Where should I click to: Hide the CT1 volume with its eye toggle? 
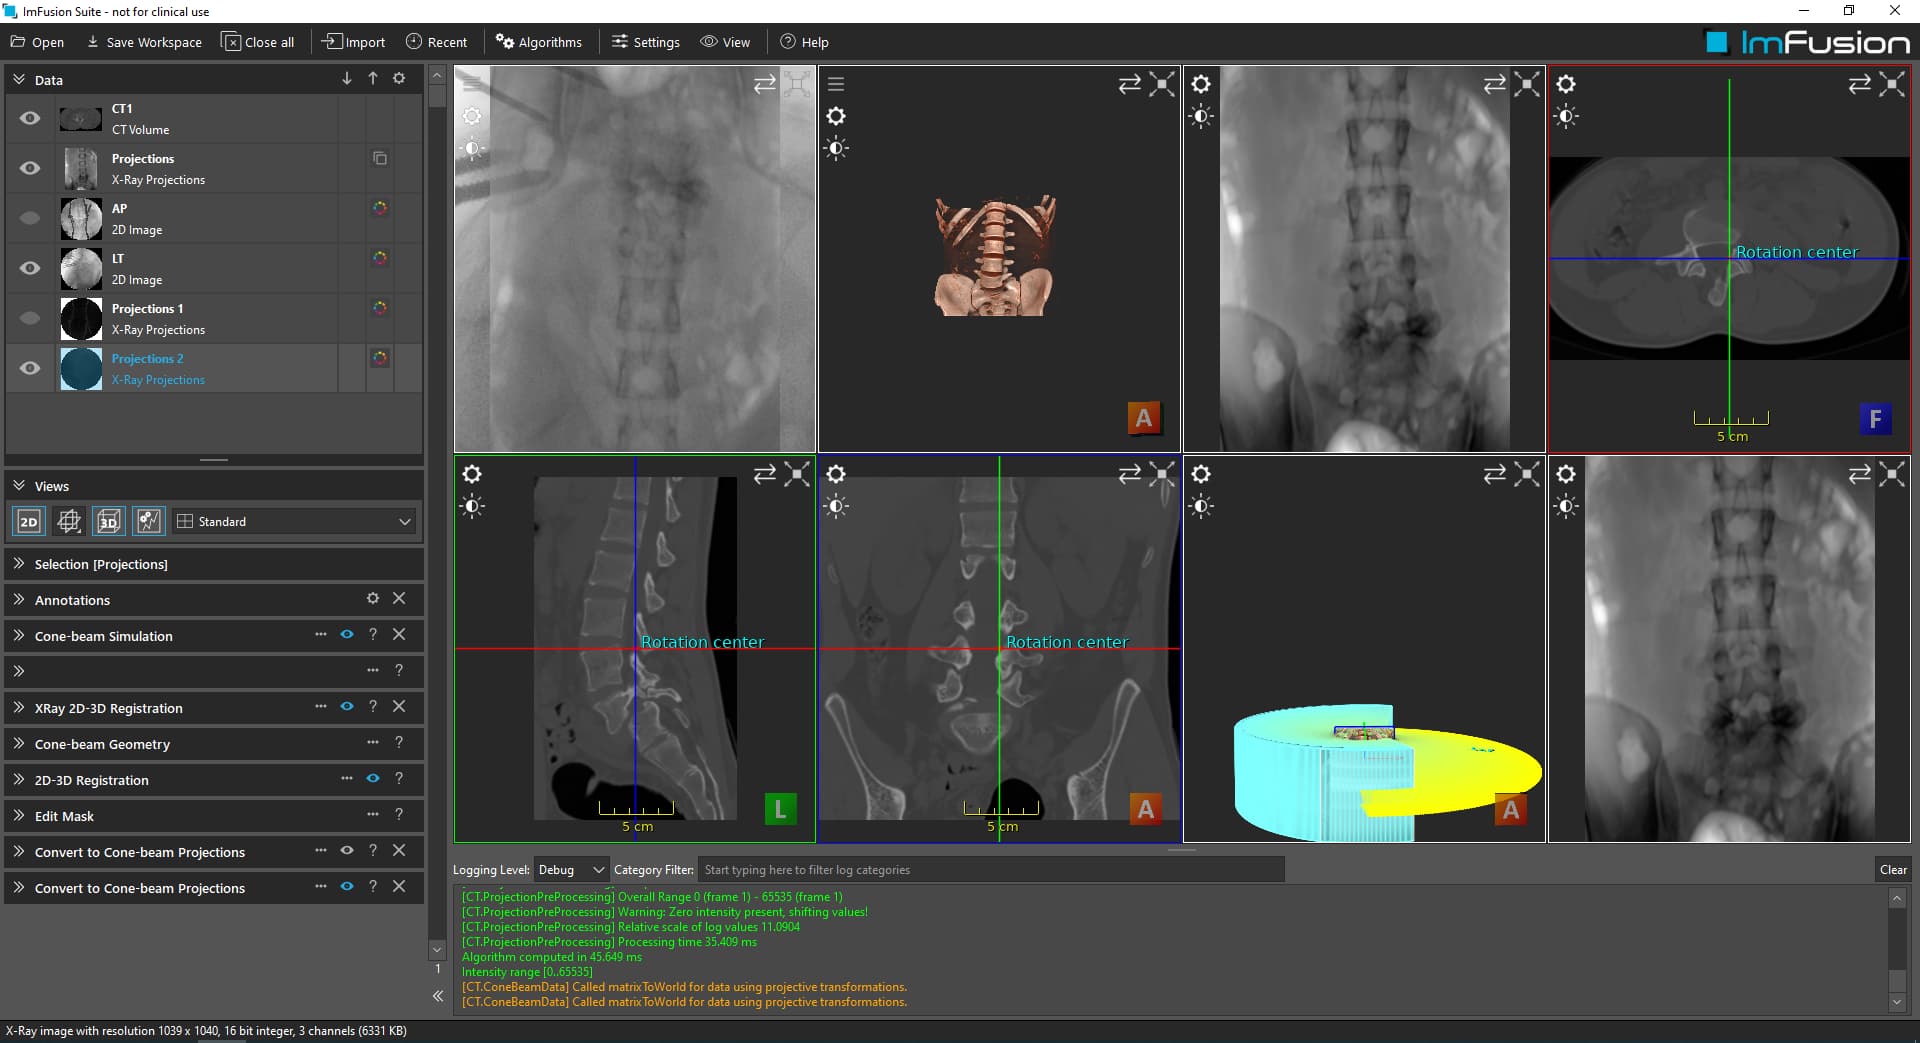(x=29, y=118)
